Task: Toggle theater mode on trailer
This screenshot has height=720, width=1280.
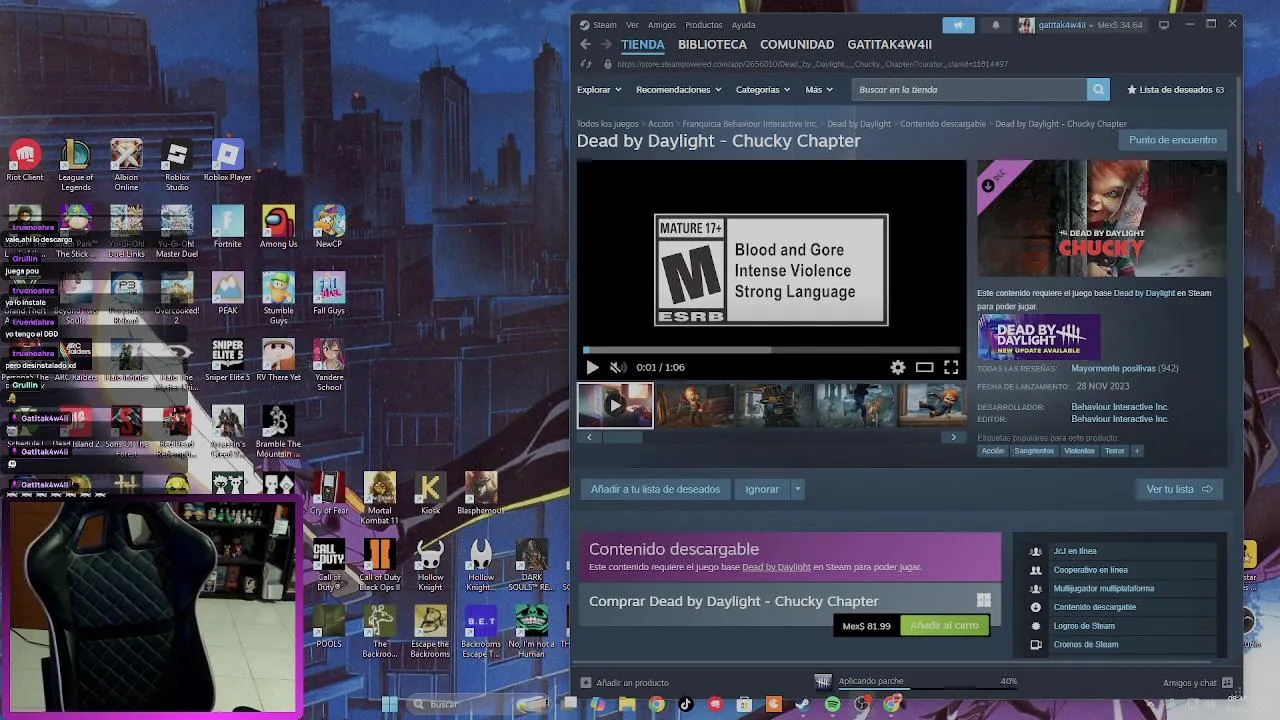Action: pyautogui.click(x=925, y=367)
